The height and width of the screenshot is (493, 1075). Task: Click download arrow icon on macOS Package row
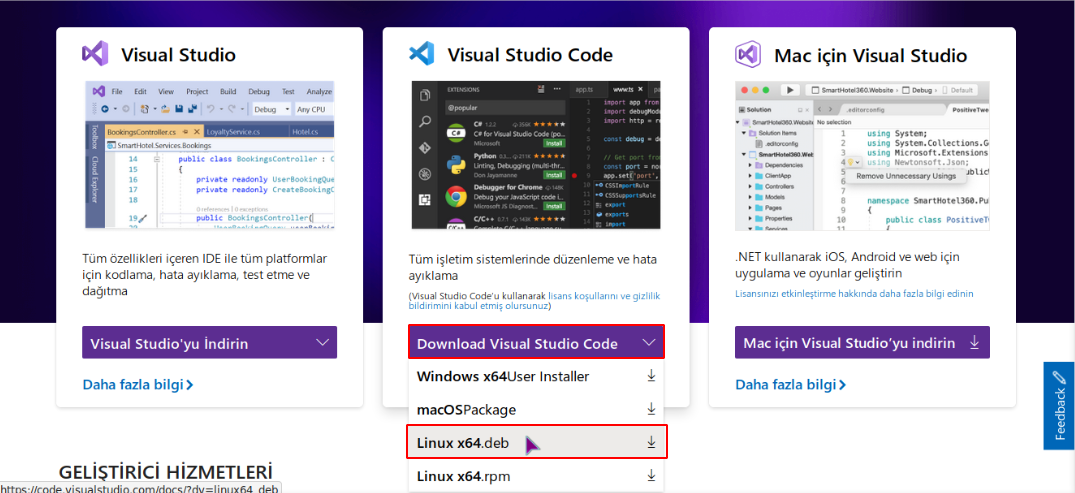(x=651, y=409)
